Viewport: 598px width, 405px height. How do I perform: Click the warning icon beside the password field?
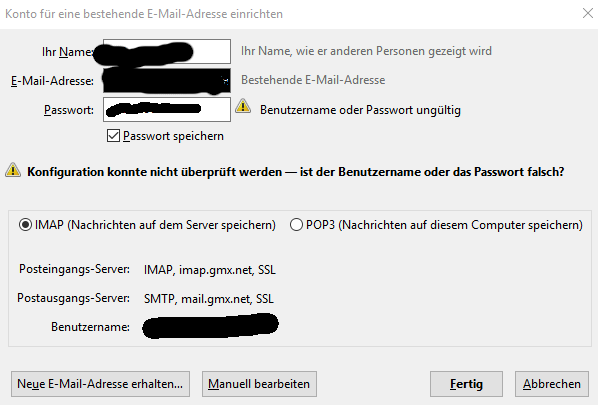pos(243,106)
